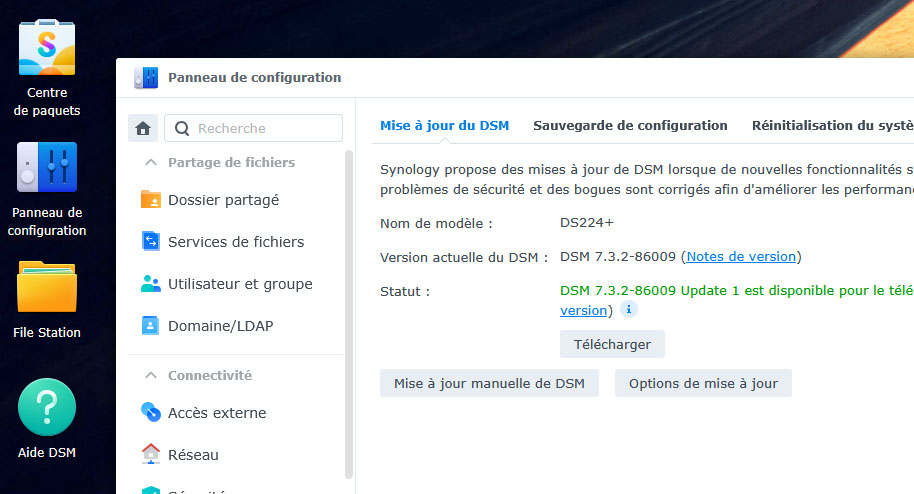Focus the Recherche search field

tap(254, 128)
